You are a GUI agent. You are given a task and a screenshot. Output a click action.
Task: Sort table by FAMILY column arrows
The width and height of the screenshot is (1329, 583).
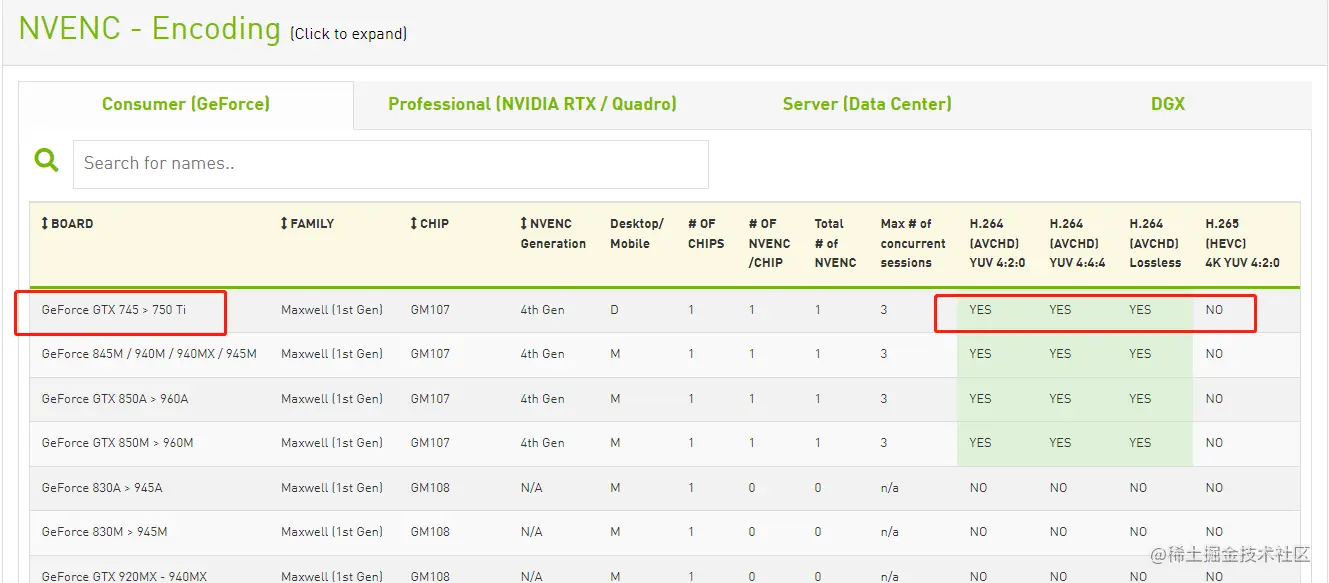point(284,224)
